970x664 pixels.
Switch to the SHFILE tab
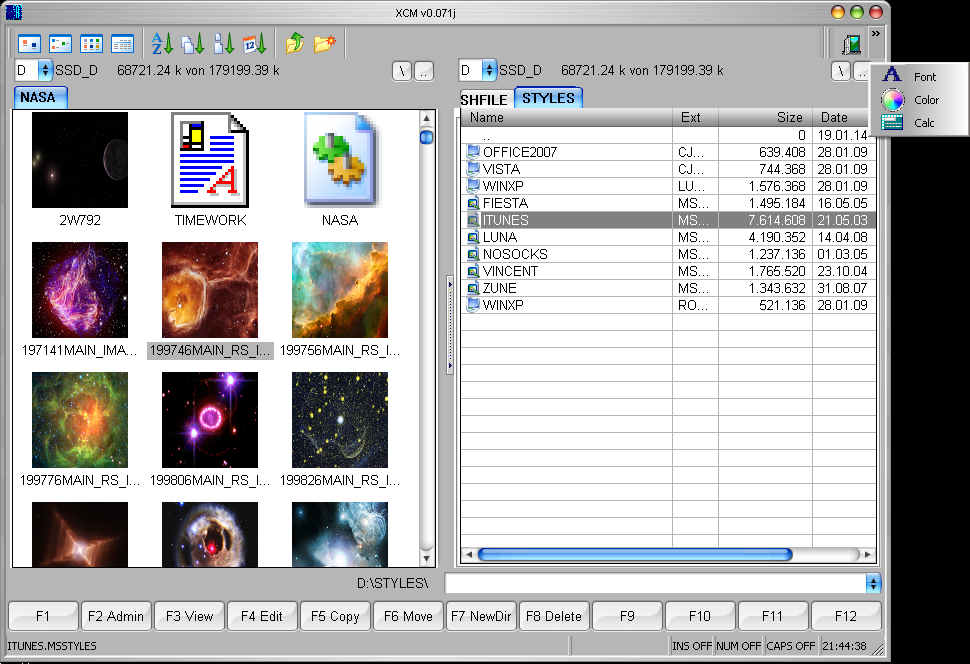point(484,99)
